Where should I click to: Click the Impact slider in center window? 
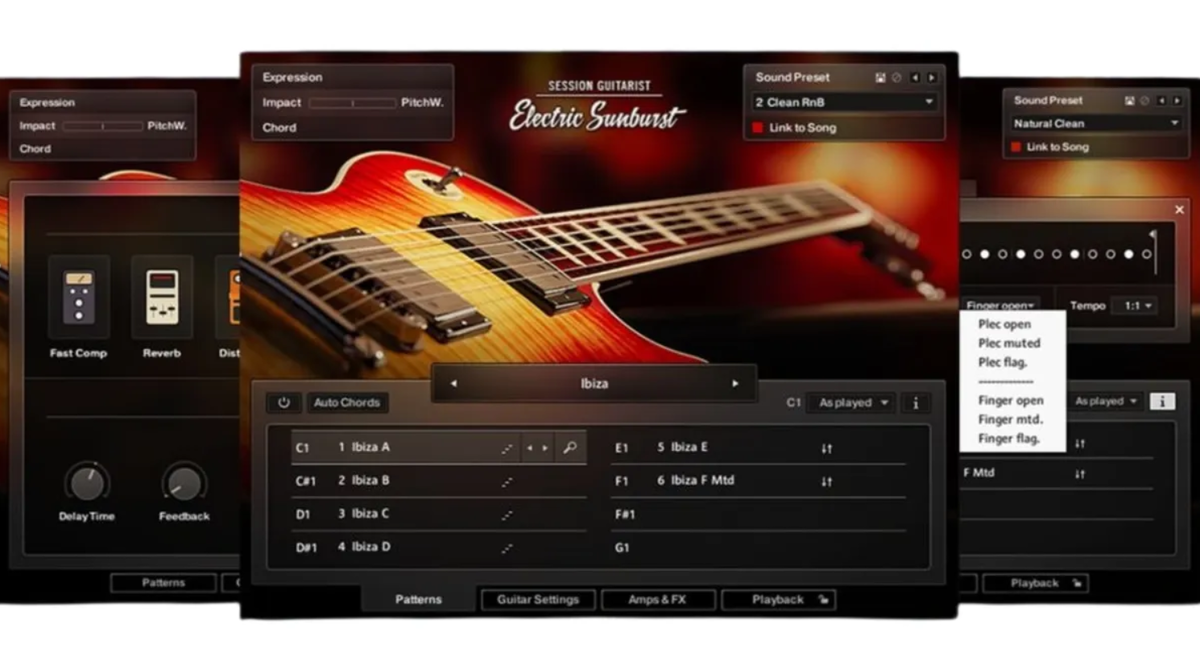click(352, 103)
